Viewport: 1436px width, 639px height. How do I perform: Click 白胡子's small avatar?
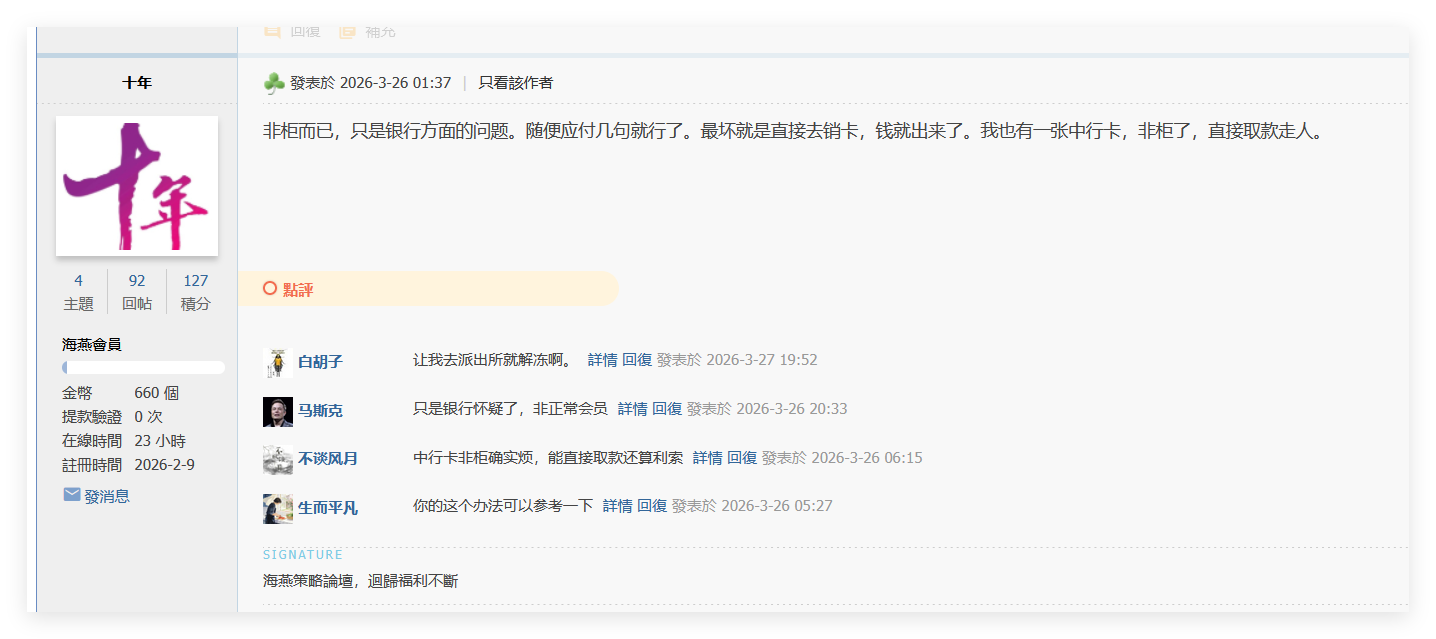(x=277, y=362)
